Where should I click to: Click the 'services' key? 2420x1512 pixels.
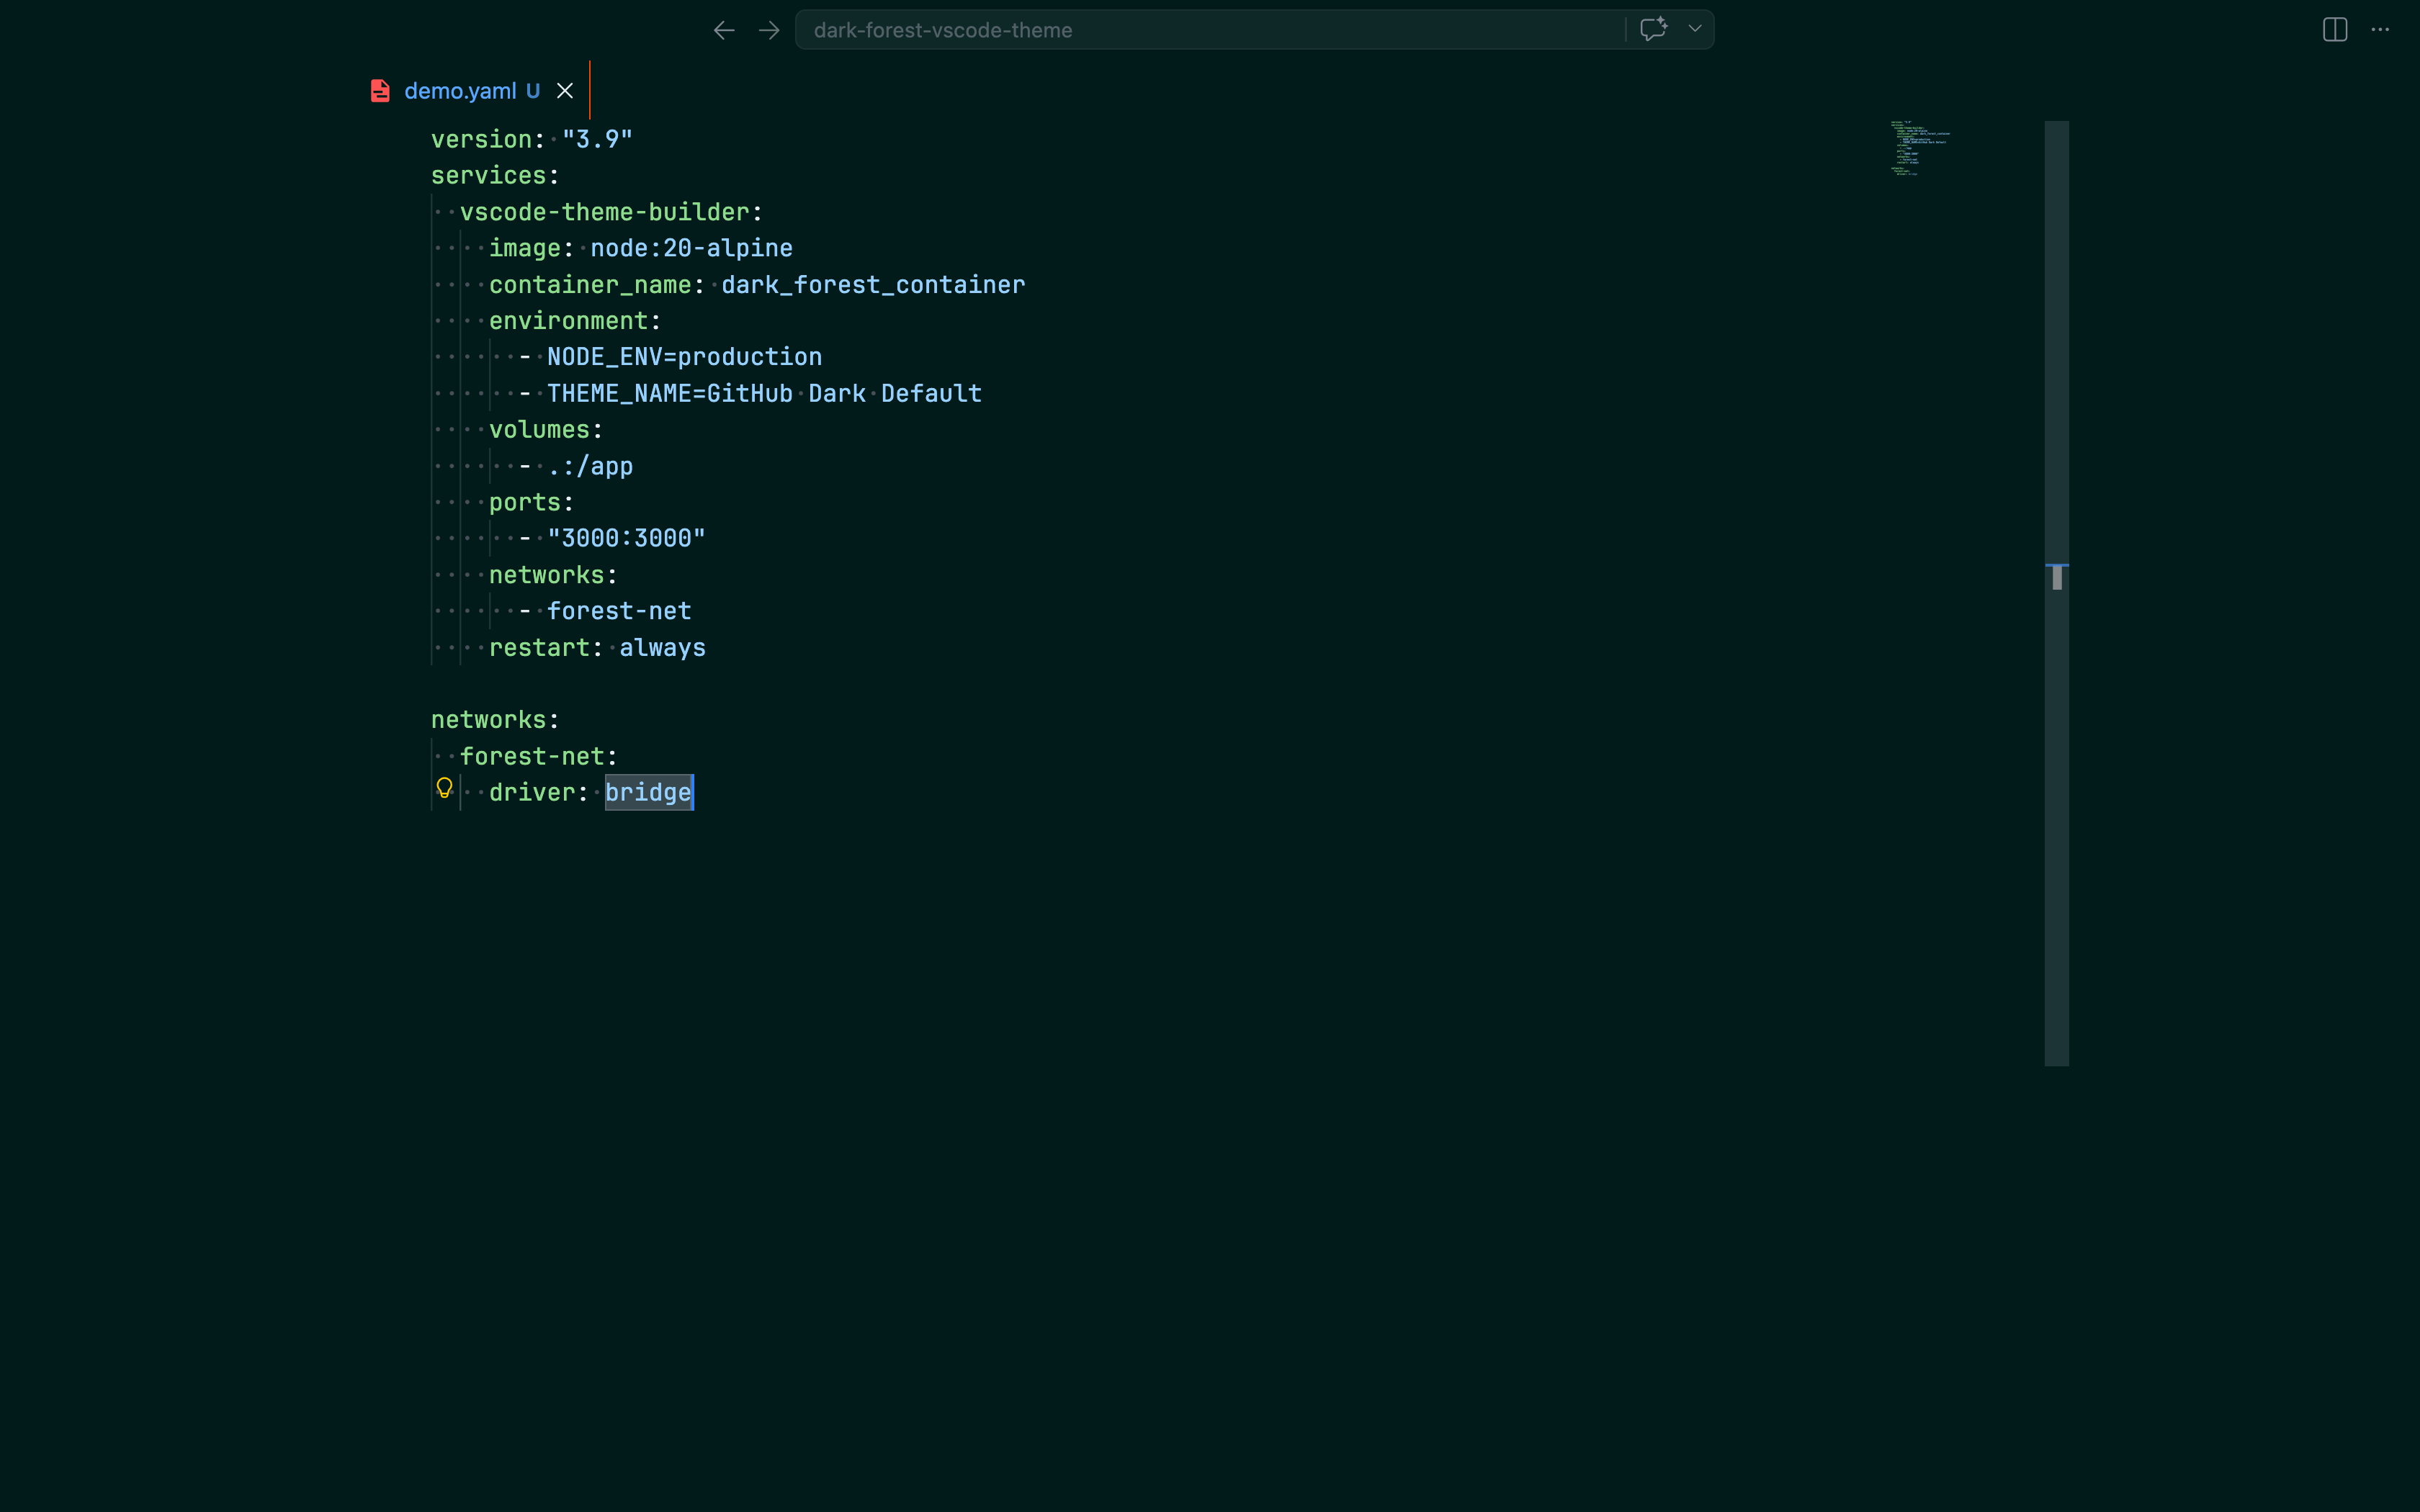(x=489, y=175)
